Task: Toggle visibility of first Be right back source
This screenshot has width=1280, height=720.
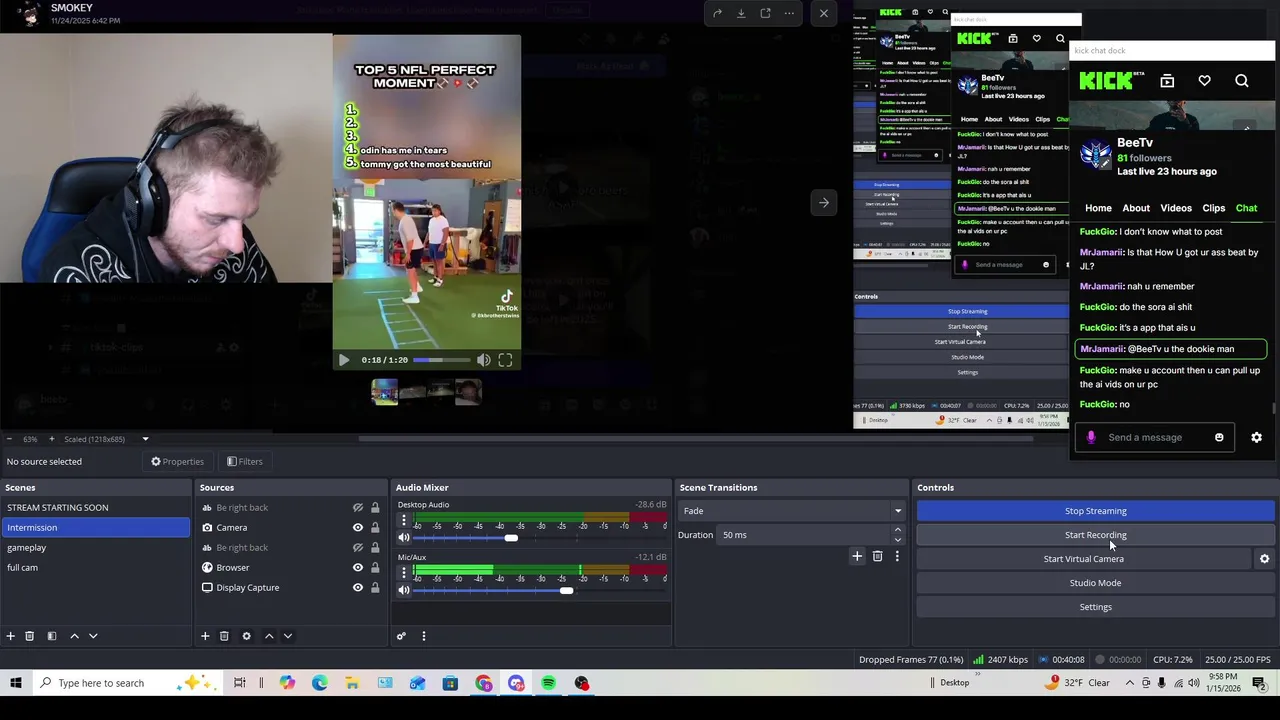Action: click(x=358, y=508)
